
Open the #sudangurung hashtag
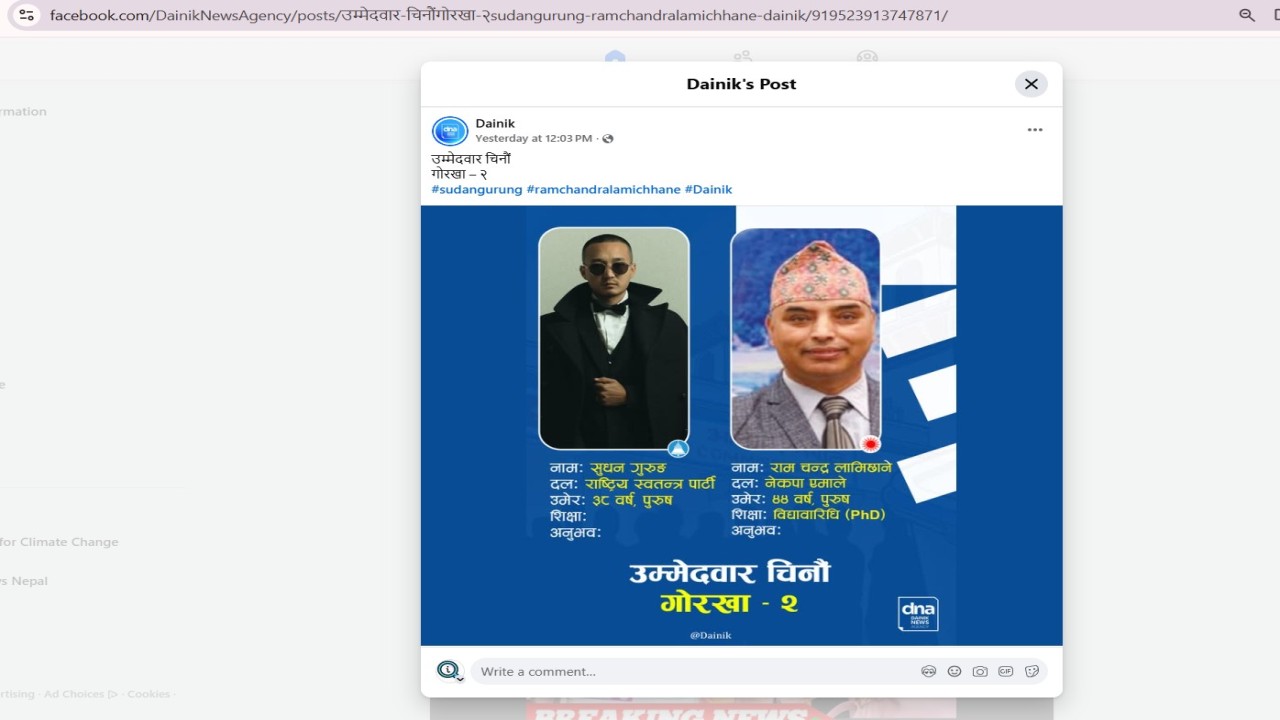(477, 189)
